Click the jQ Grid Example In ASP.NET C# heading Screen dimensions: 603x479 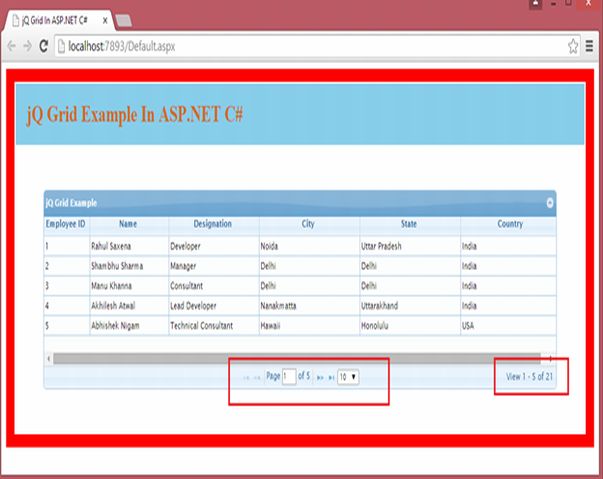pos(135,115)
